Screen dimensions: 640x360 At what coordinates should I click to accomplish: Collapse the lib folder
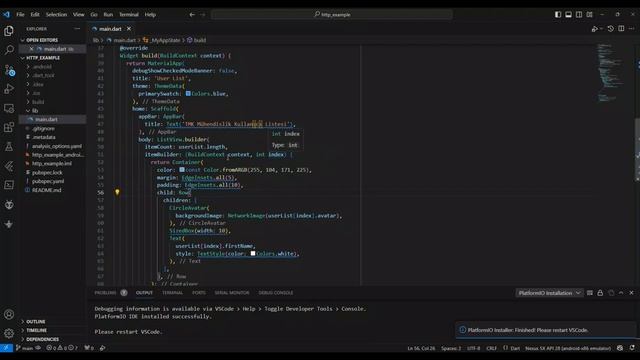(x=35, y=111)
